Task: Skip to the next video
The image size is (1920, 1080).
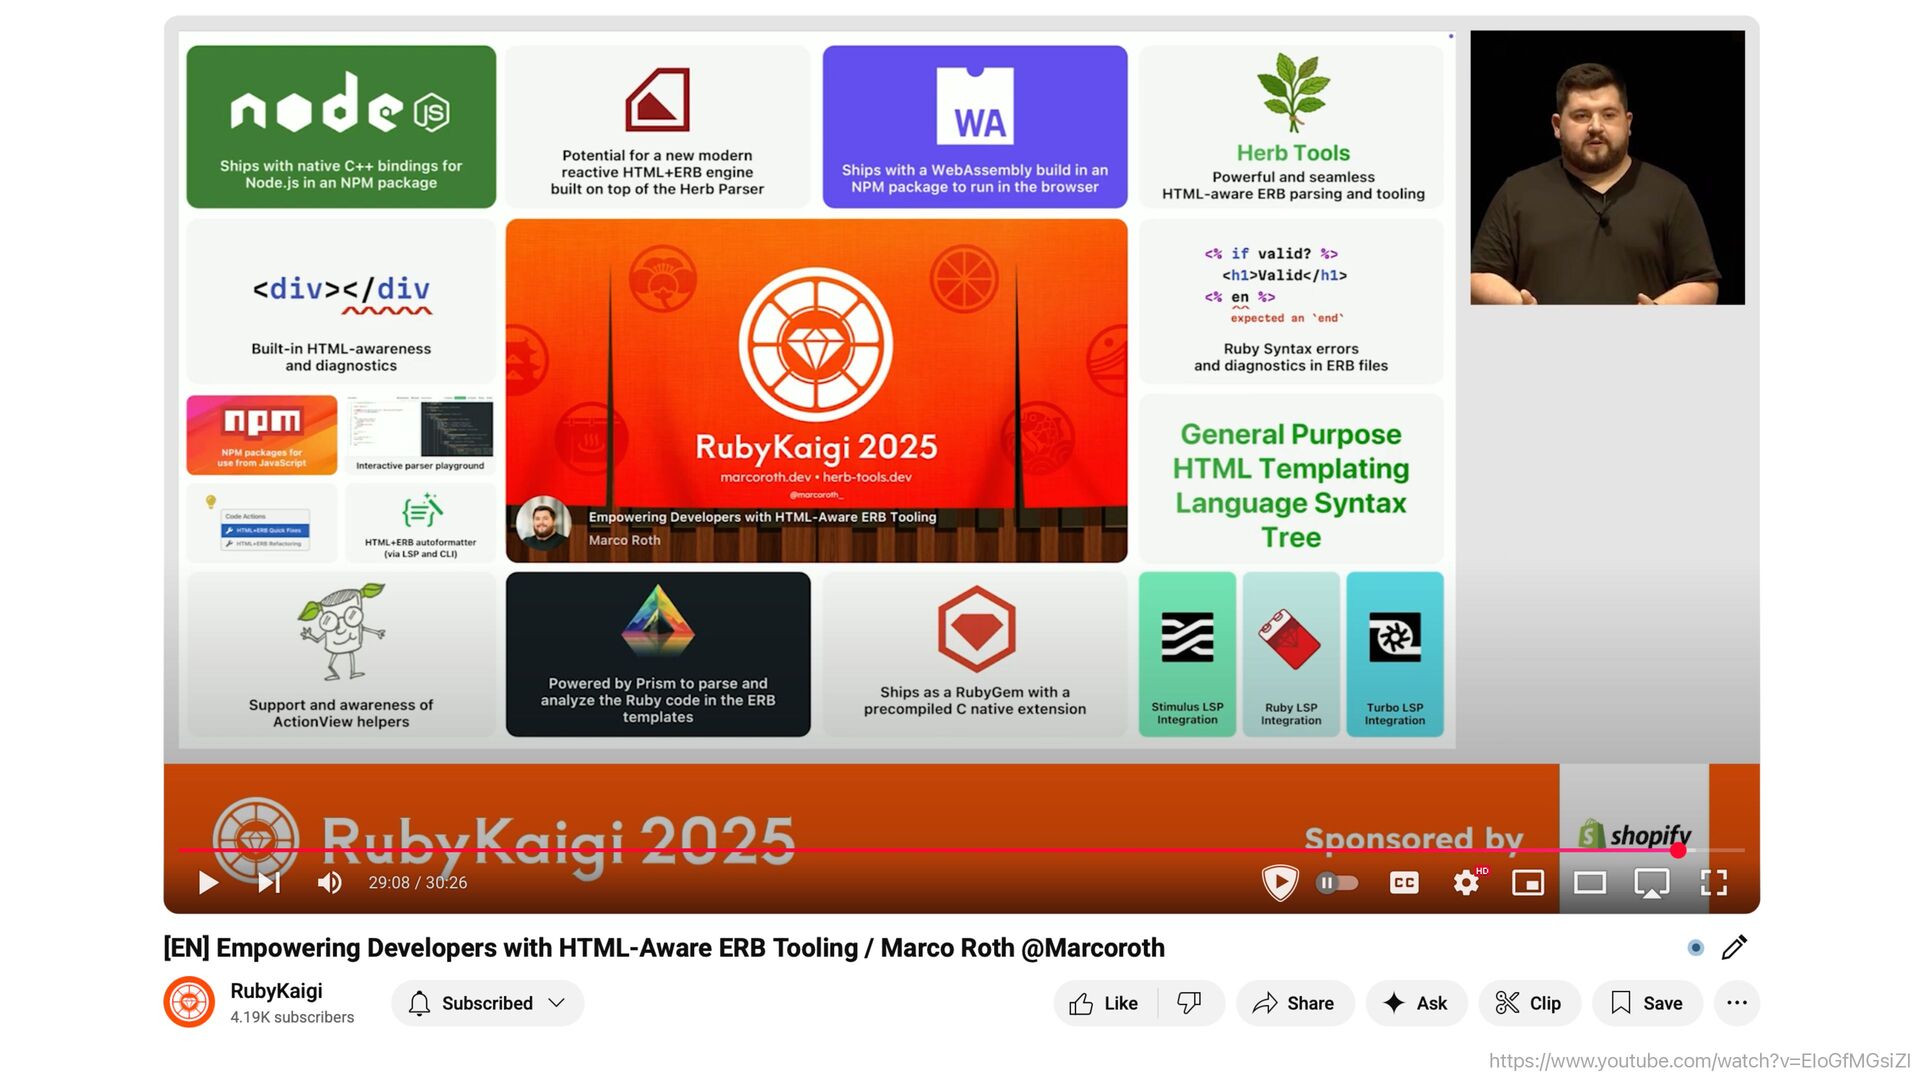Action: pyautogui.click(x=269, y=882)
